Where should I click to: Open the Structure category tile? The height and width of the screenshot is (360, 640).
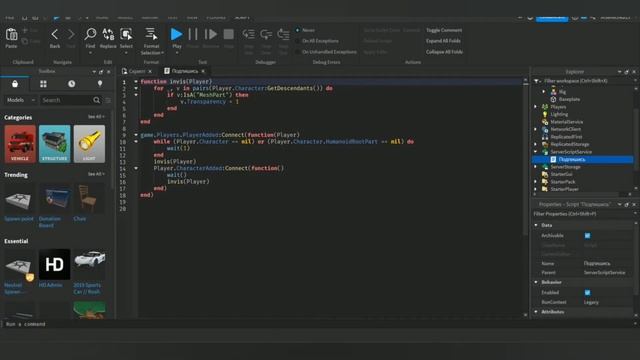pyautogui.click(x=55, y=144)
